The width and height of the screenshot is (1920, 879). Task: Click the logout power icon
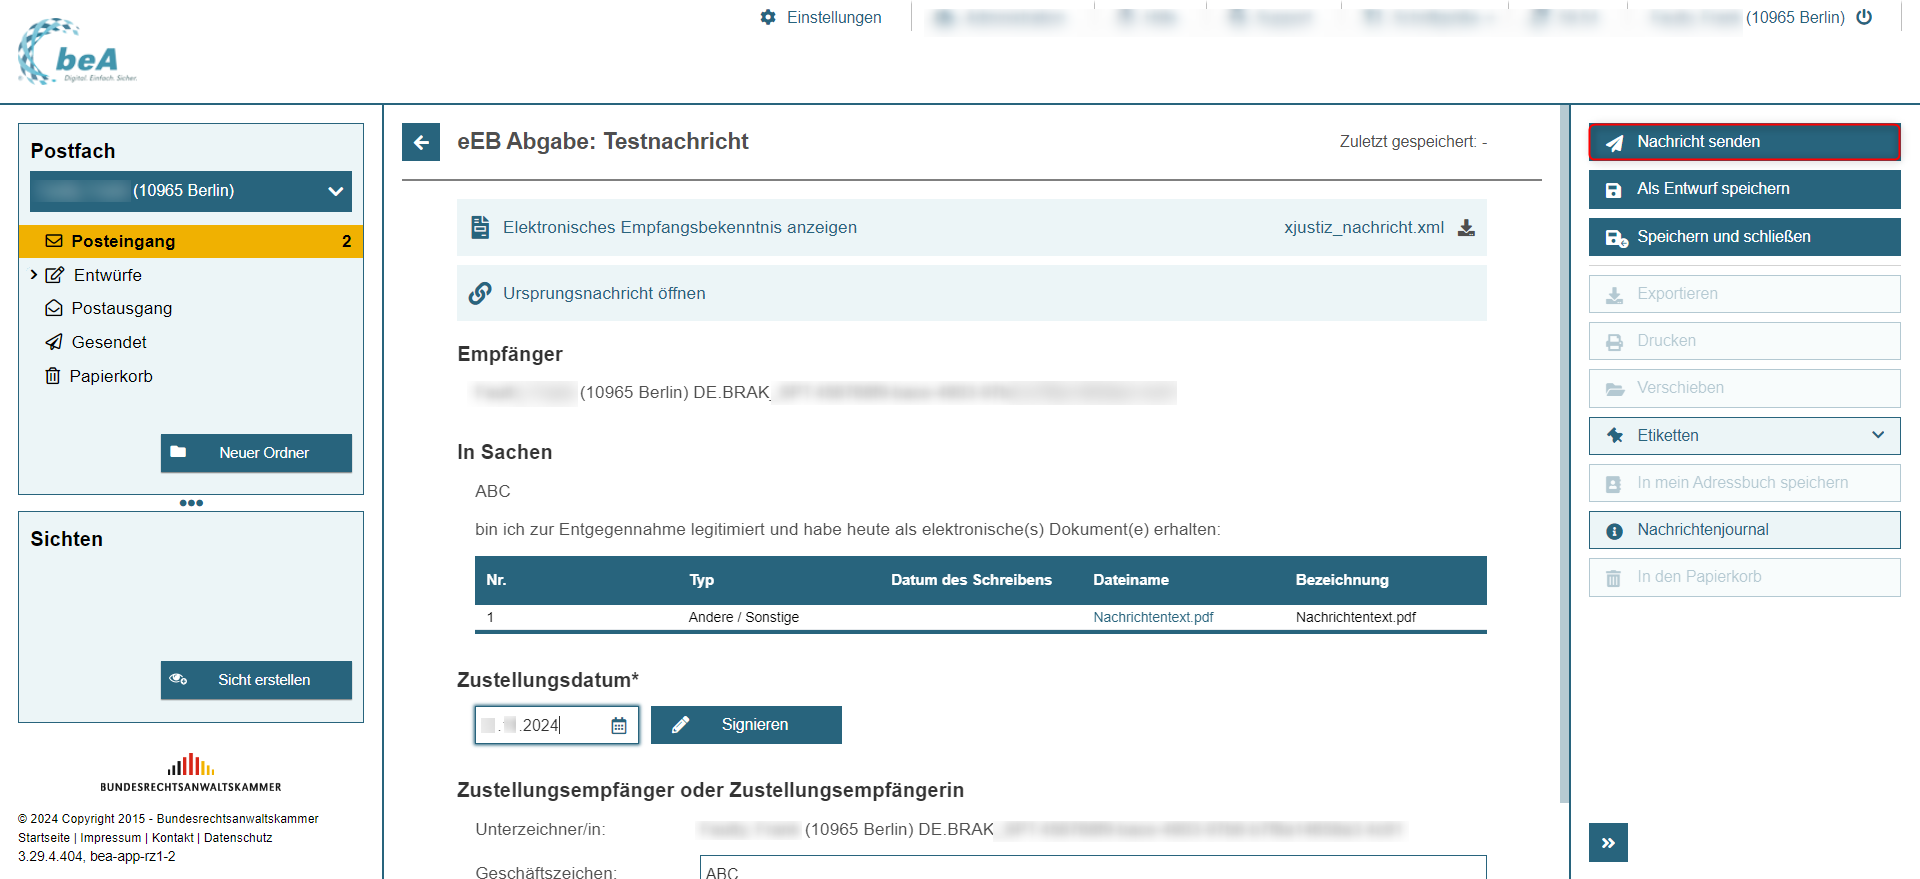1864,17
